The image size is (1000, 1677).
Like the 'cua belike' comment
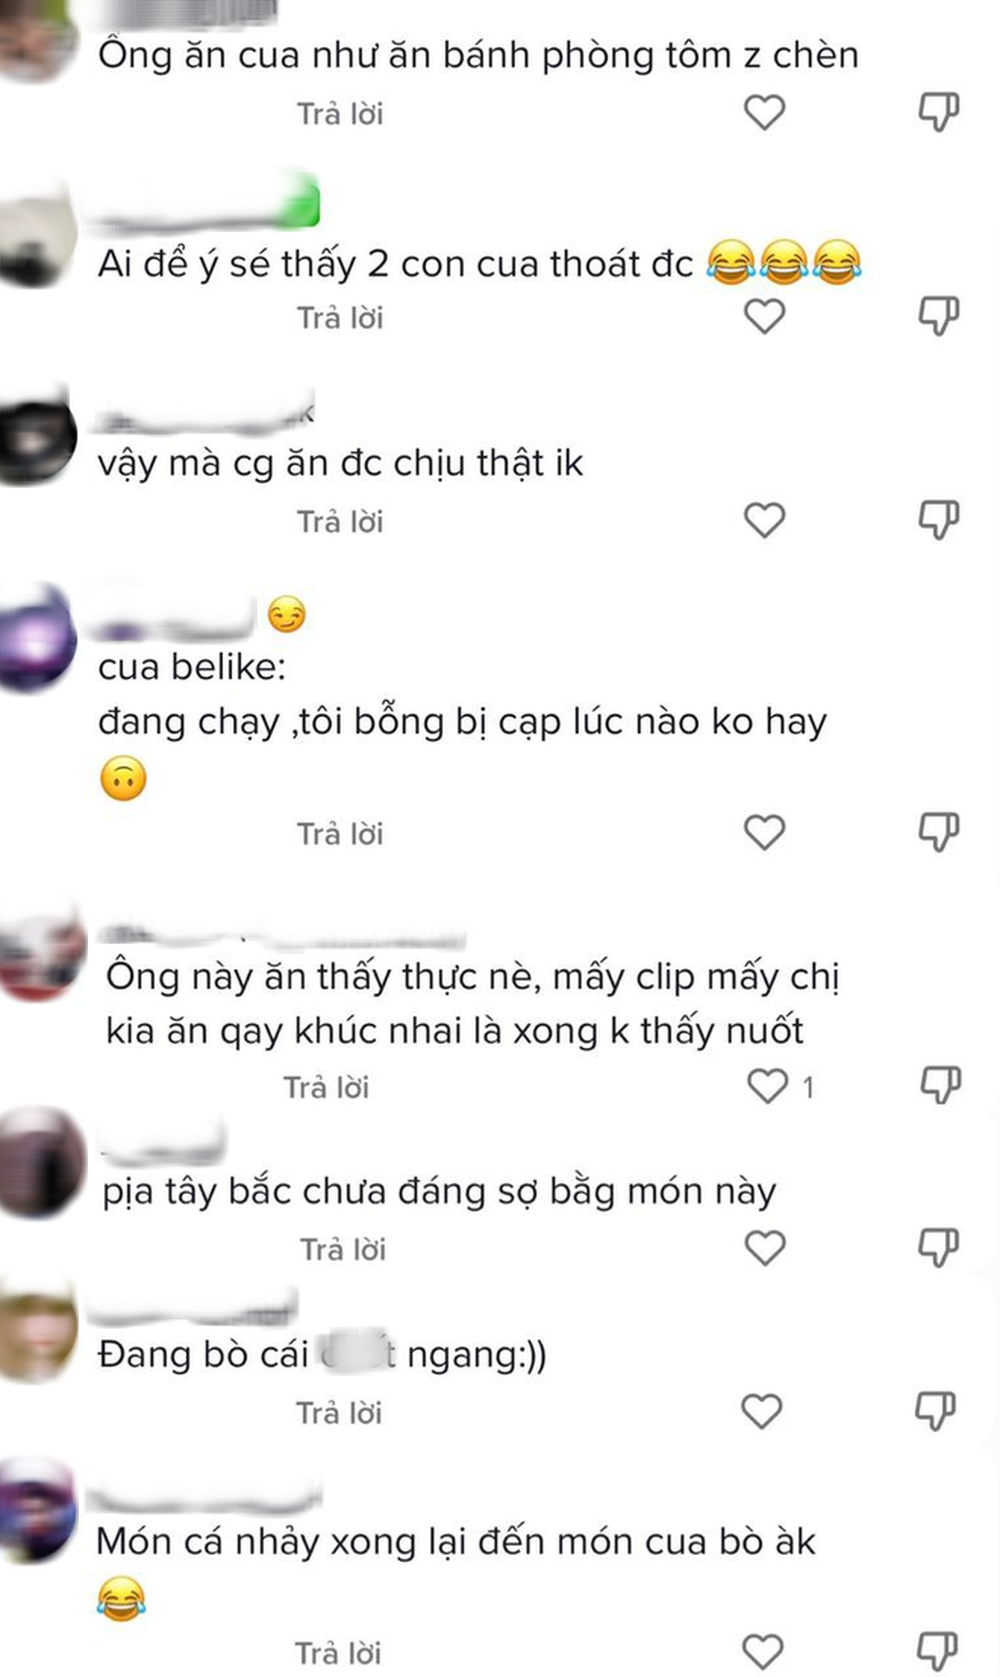point(765,831)
